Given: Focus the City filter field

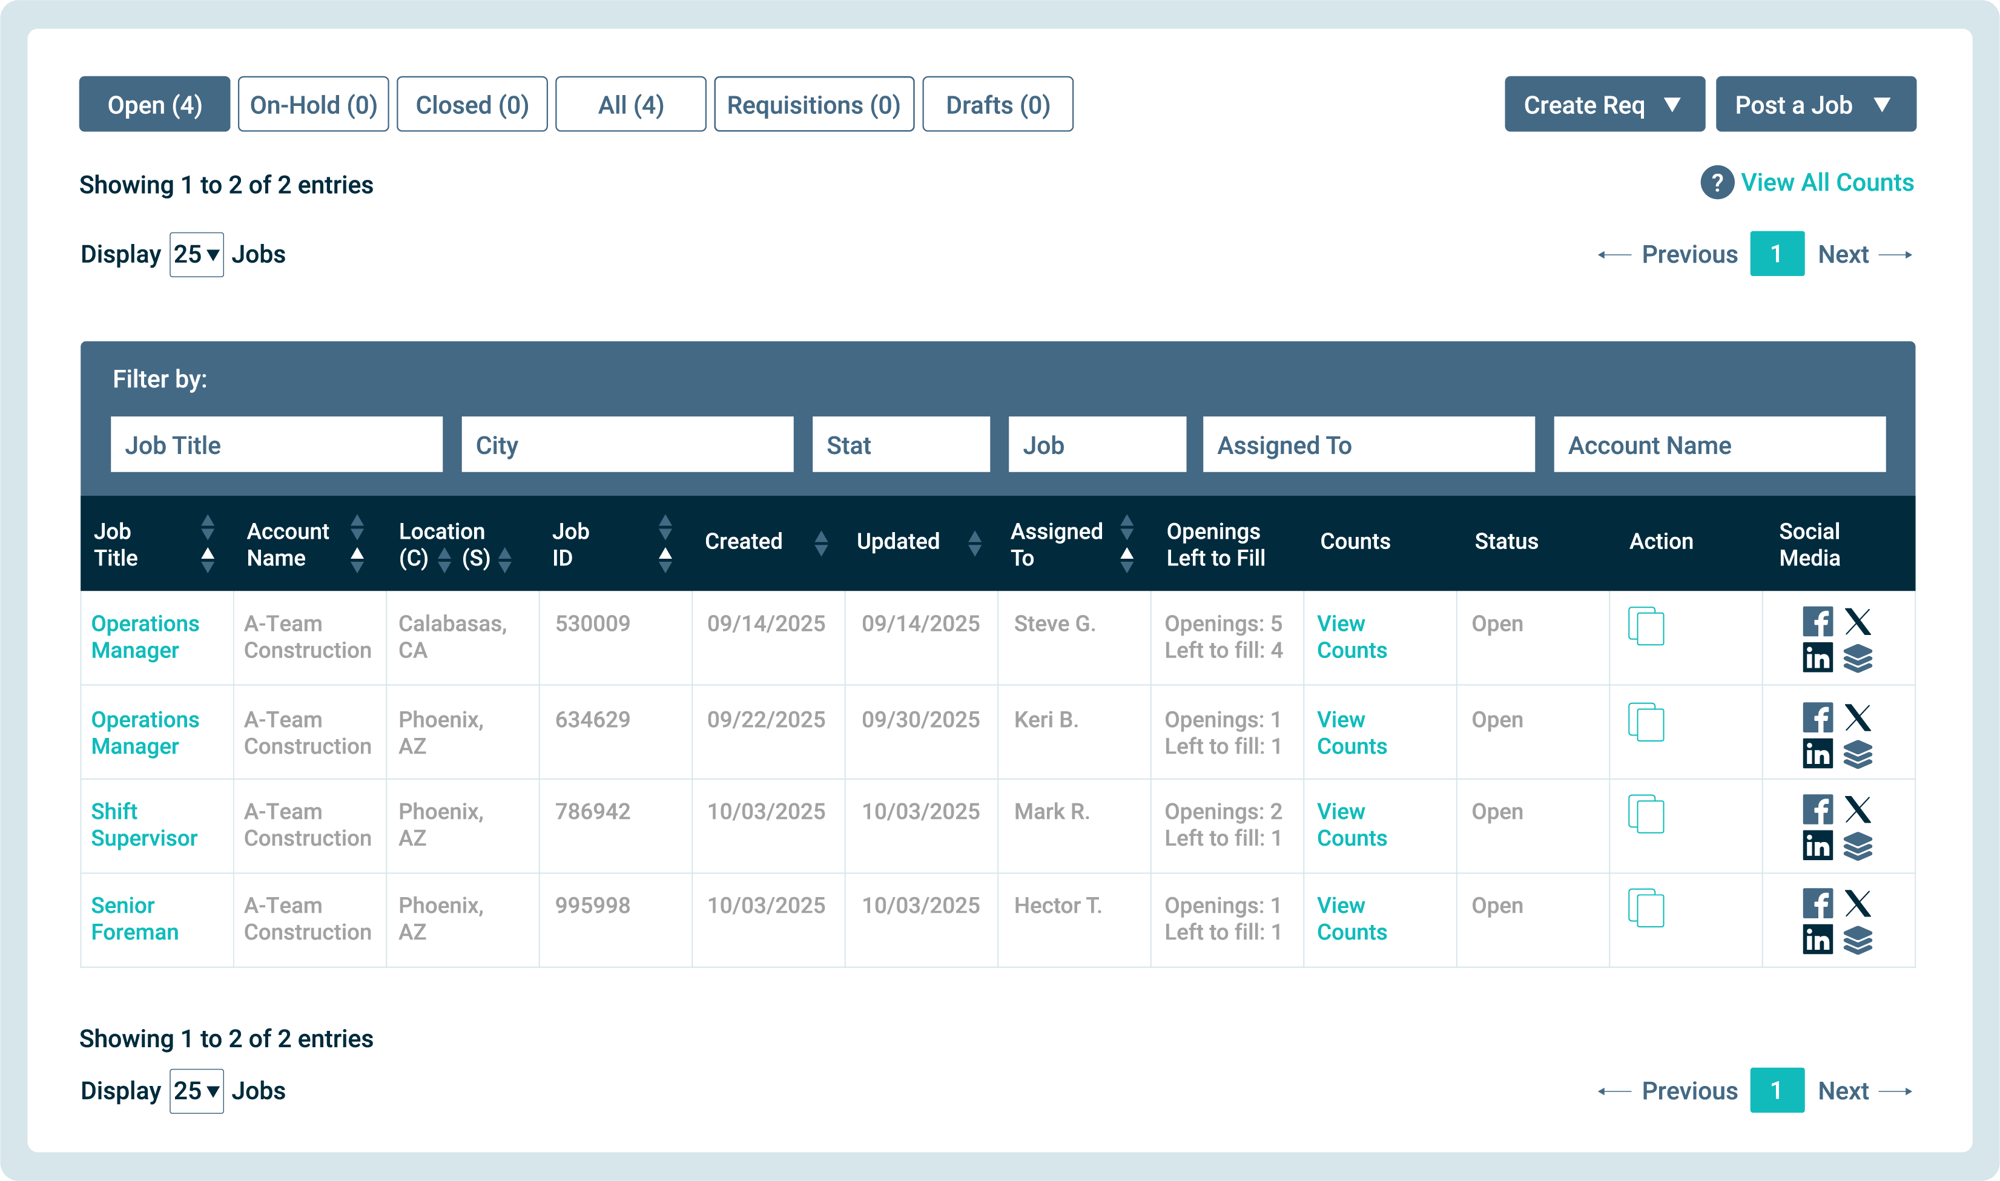Looking at the screenshot, I should click(x=628, y=445).
